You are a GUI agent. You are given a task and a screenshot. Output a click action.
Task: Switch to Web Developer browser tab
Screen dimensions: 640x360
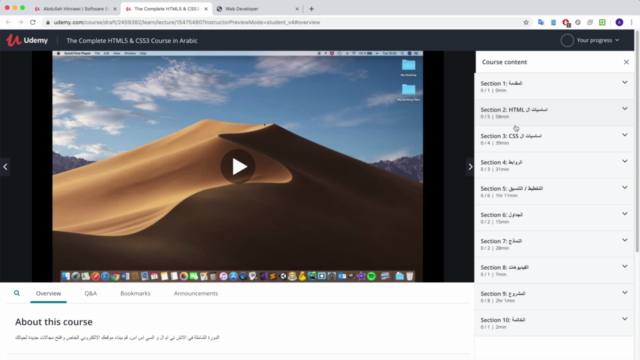[x=257, y=9]
